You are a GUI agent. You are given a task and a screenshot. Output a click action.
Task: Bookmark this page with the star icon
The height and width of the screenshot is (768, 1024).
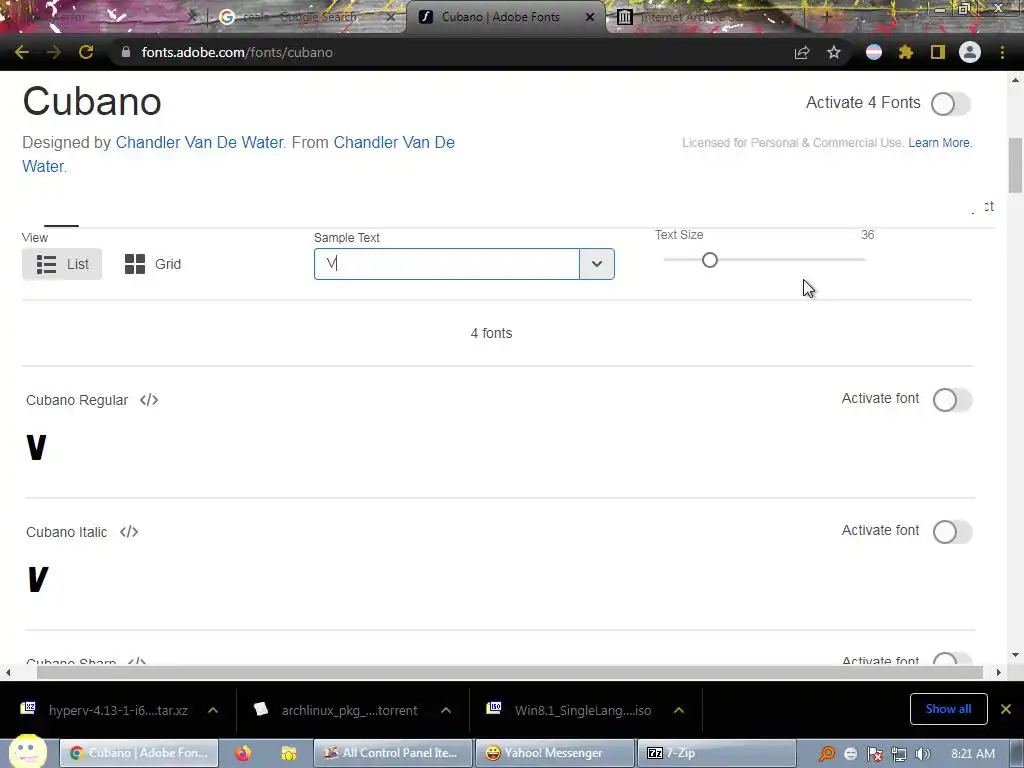point(834,52)
